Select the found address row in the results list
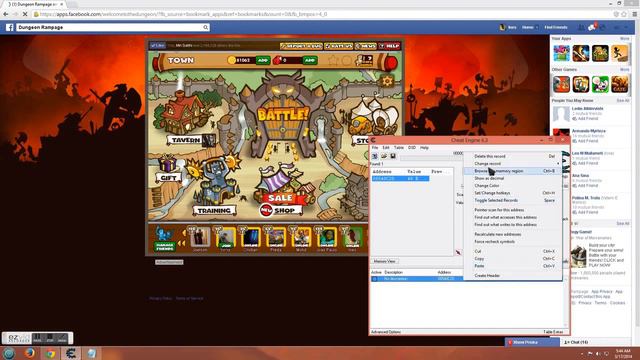 pyautogui.click(x=400, y=179)
